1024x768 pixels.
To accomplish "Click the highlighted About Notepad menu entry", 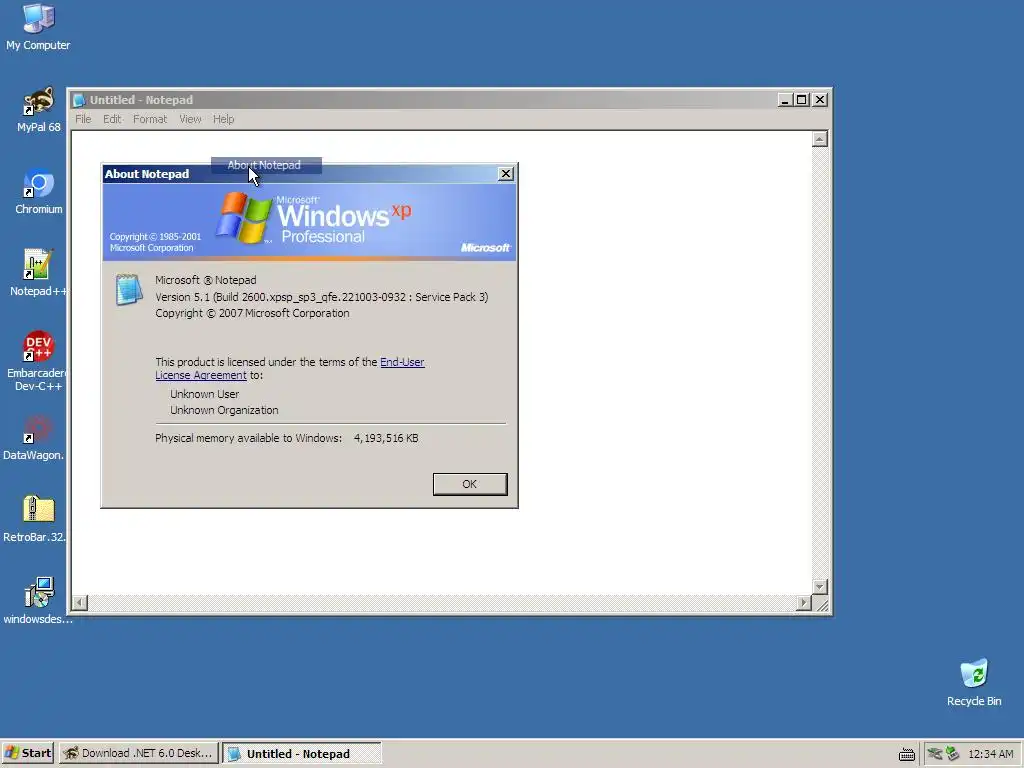I will point(266,165).
